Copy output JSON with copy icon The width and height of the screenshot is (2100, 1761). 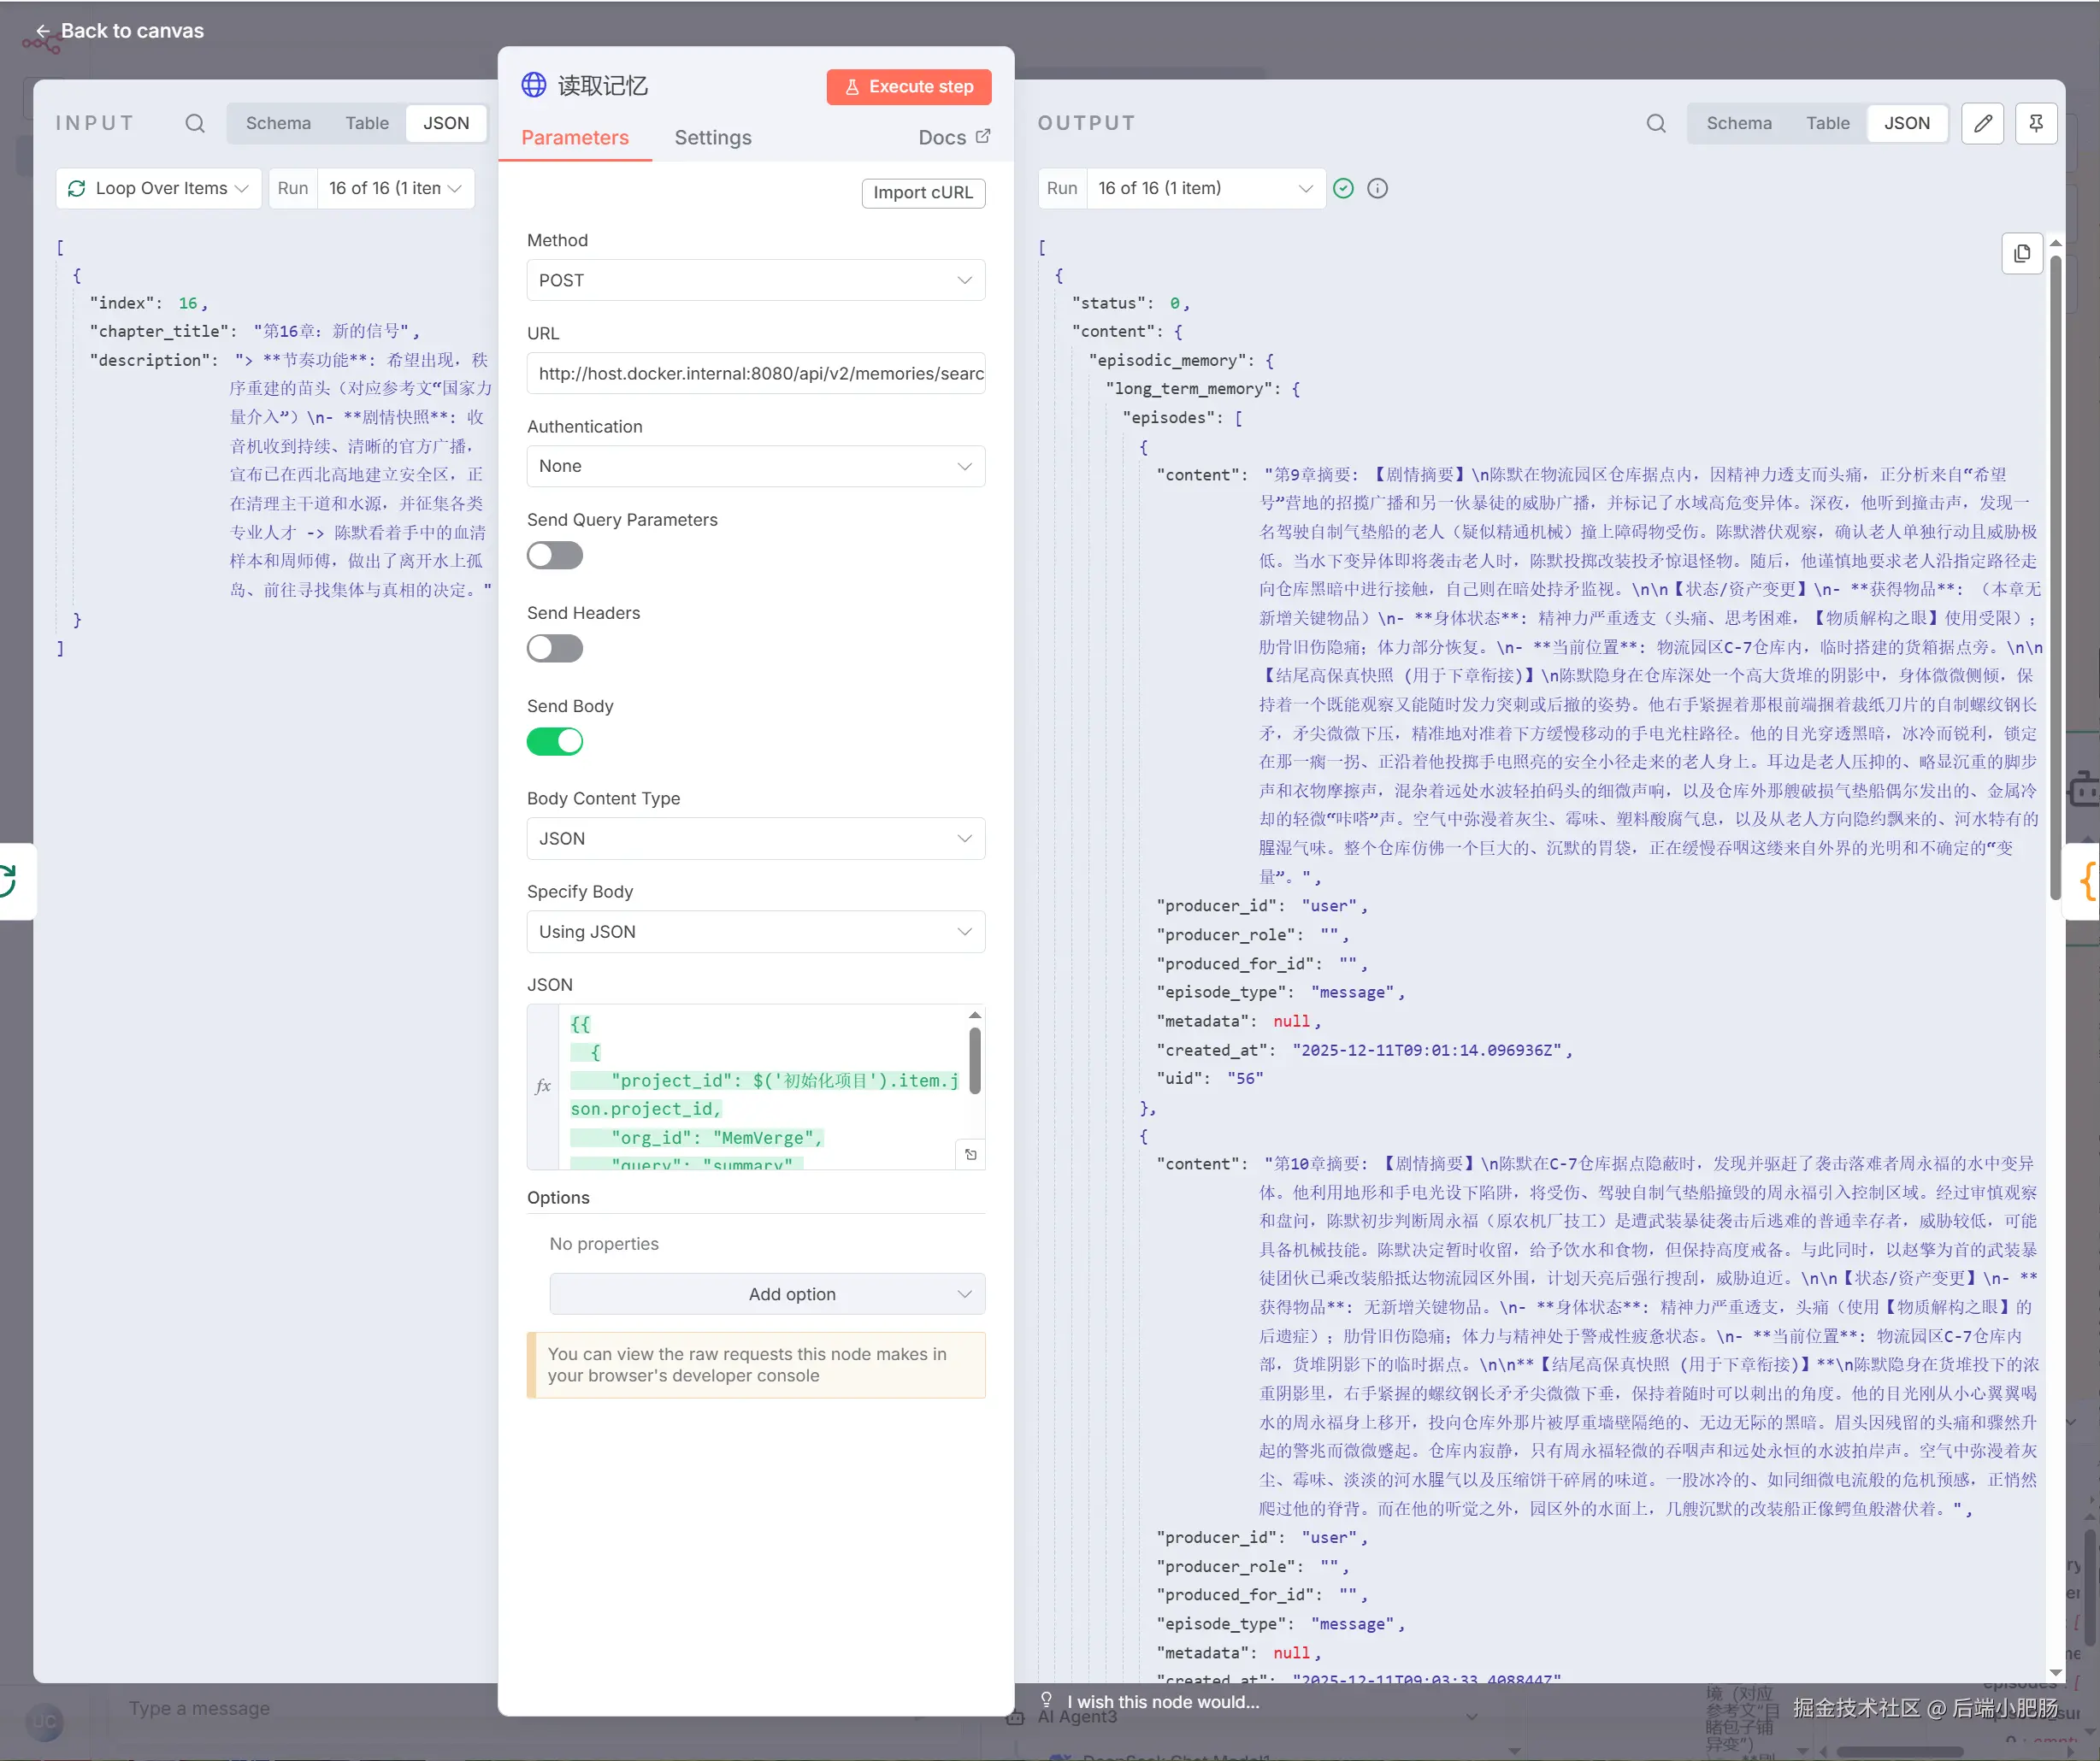pos(2021,253)
